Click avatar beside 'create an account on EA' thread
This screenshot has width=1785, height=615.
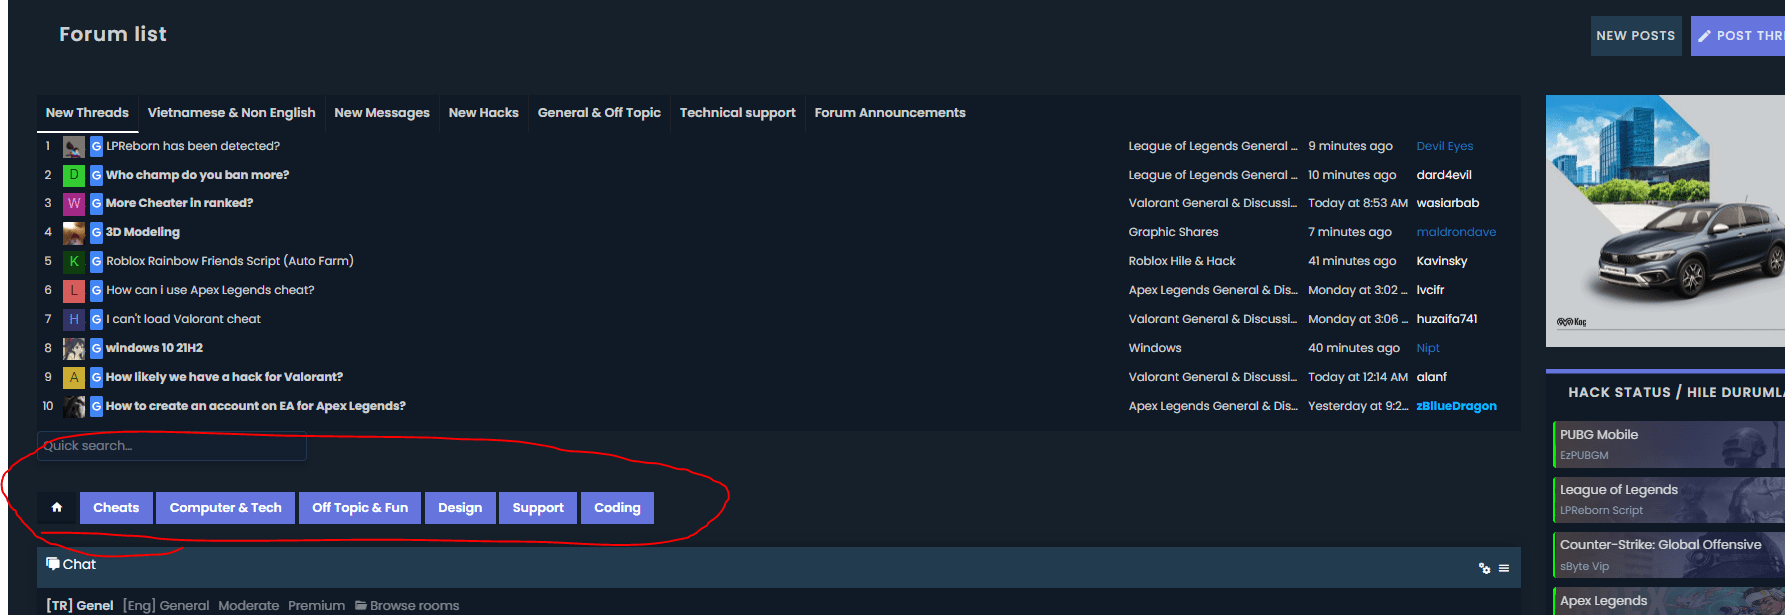74,407
